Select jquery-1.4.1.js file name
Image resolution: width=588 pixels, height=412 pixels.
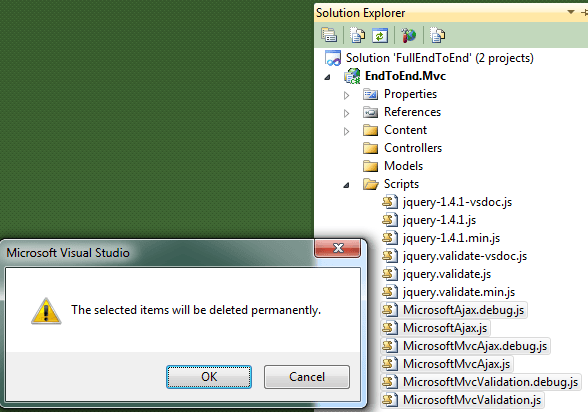coord(440,220)
